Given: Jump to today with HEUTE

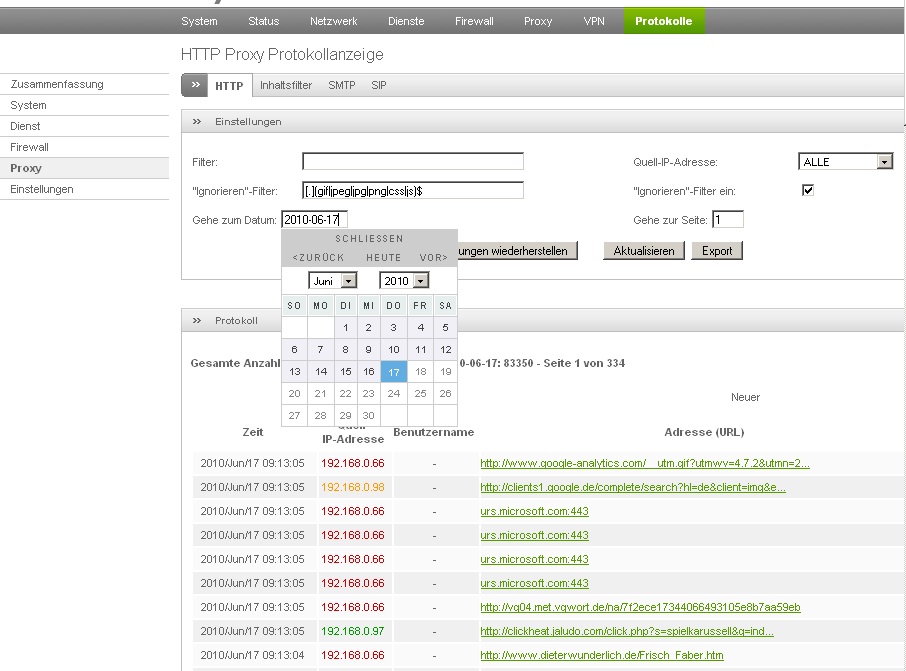Looking at the screenshot, I should click(x=383, y=258).
